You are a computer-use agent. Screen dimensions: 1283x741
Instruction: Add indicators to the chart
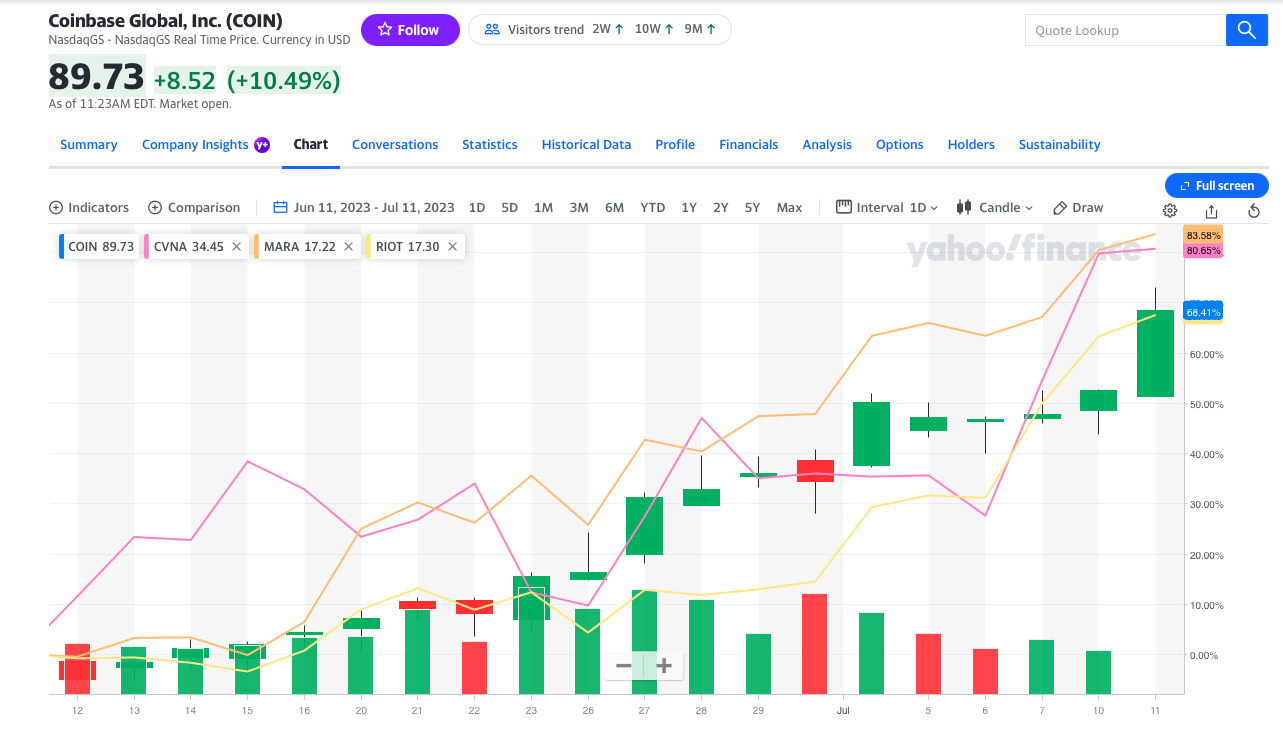89,207
